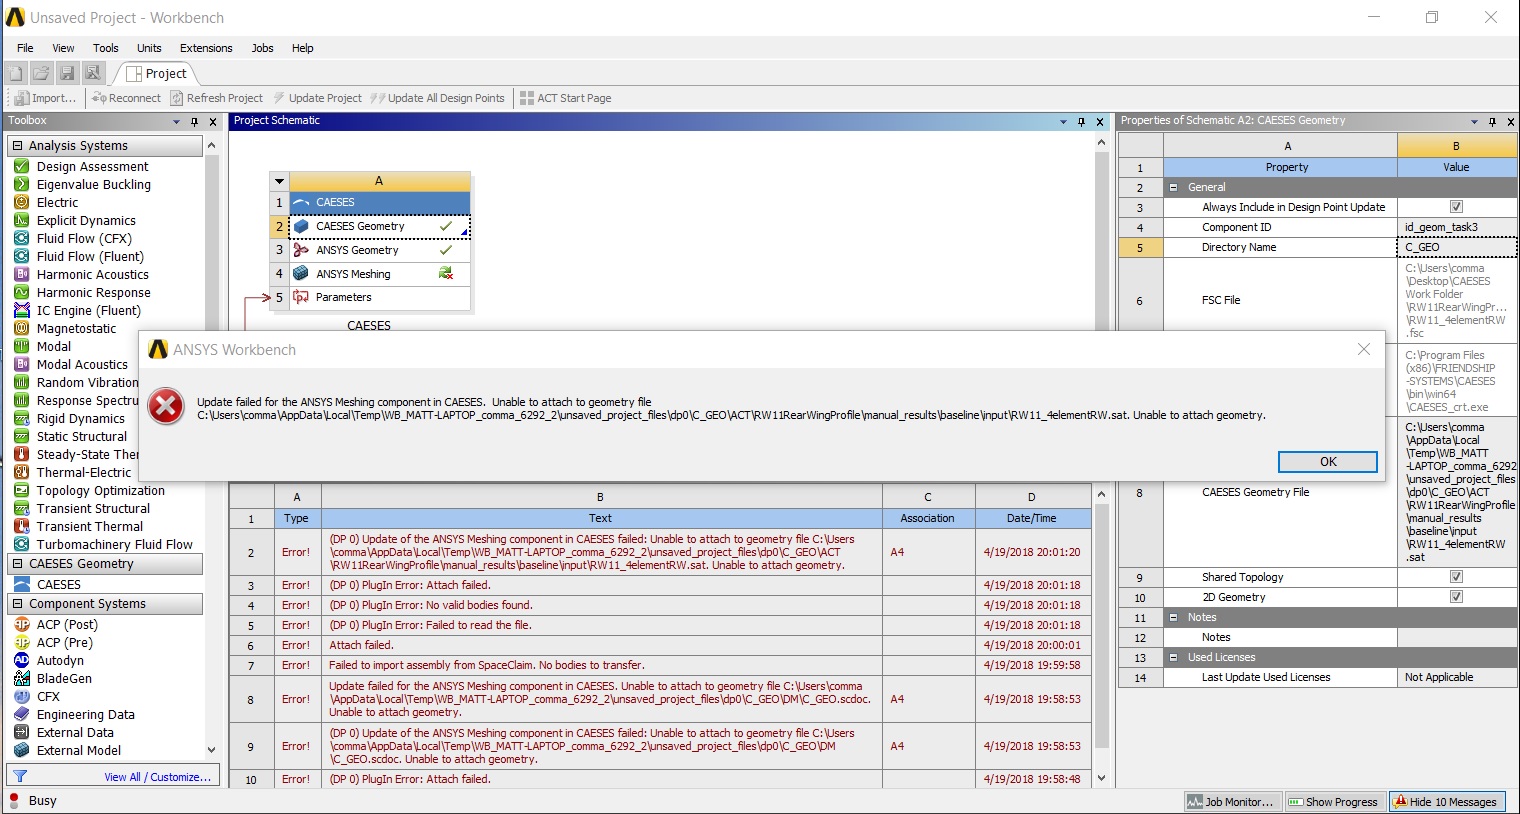Pin the Toolbox panel

pos(194,121)
